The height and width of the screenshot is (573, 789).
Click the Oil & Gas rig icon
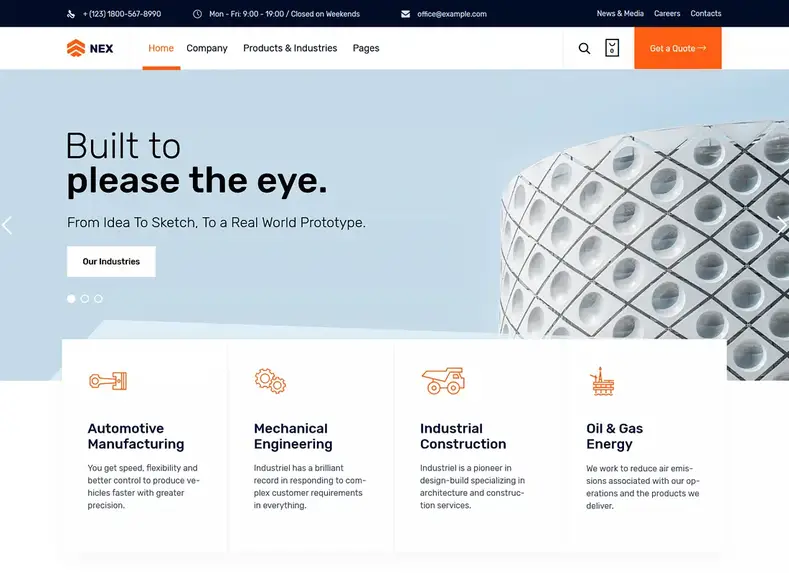602,381
